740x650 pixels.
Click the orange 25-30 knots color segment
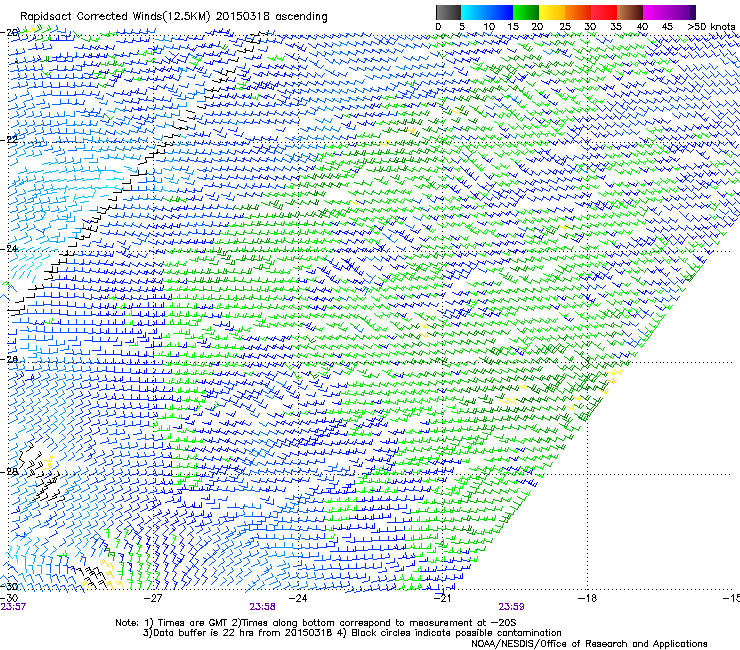tap(578, 12)
